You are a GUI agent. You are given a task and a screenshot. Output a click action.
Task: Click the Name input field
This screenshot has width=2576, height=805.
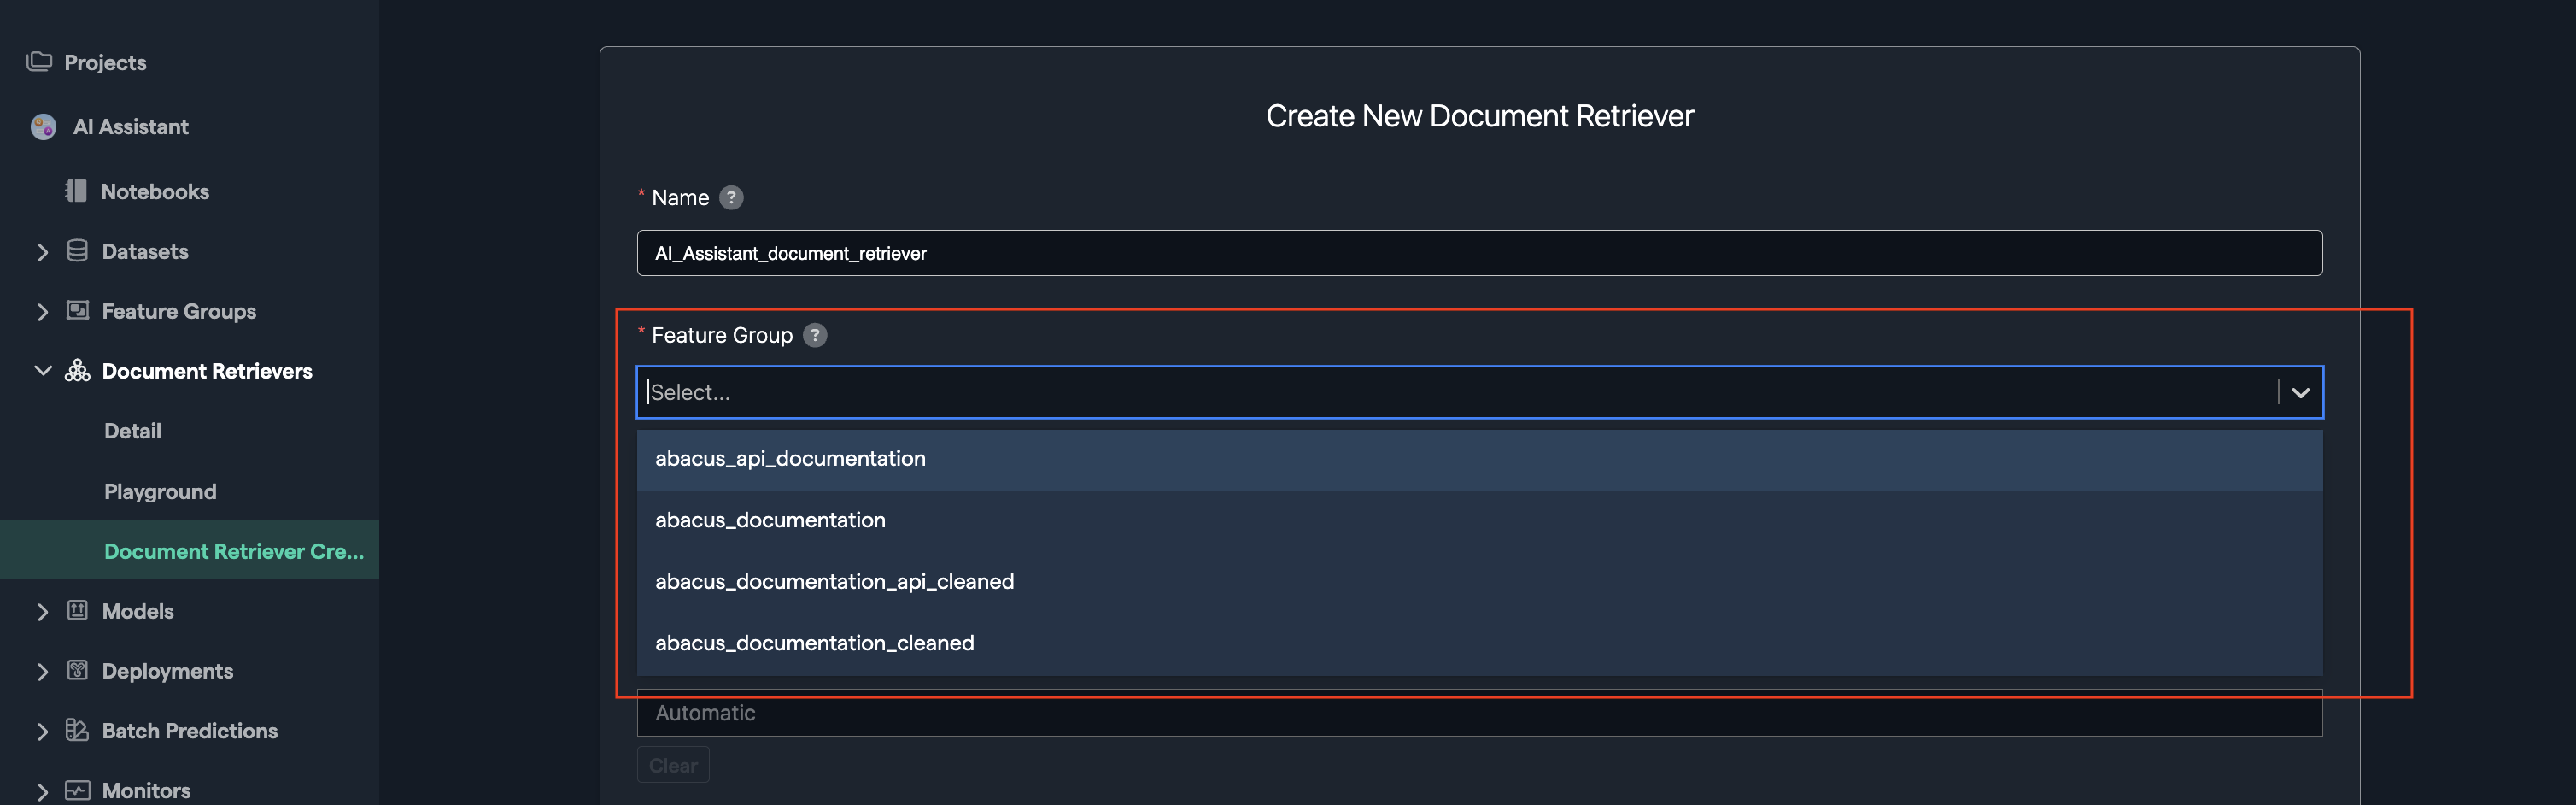pyautogui.click(x=1478, y=254)
